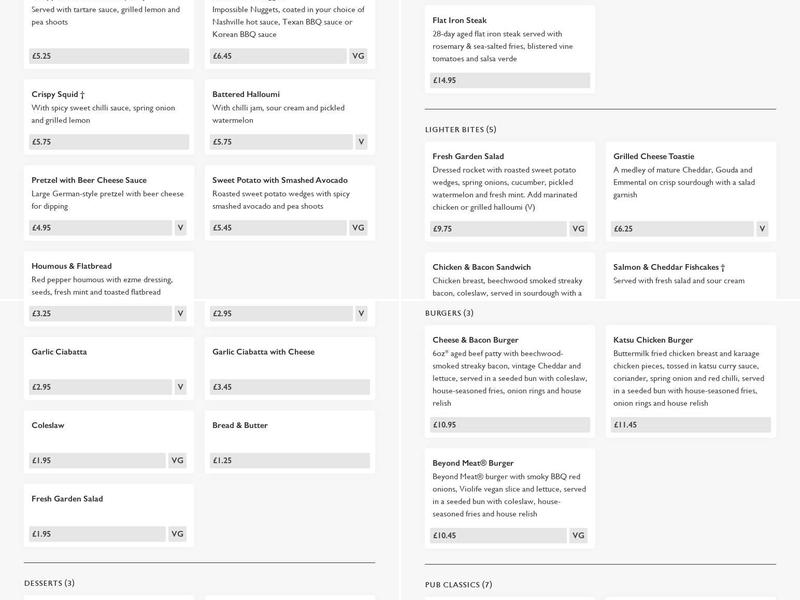Choose the Salmon & Cheddar Fishcakes title
Image resolution: width=800 pixels, height=600 pixels.
(669, 267)
